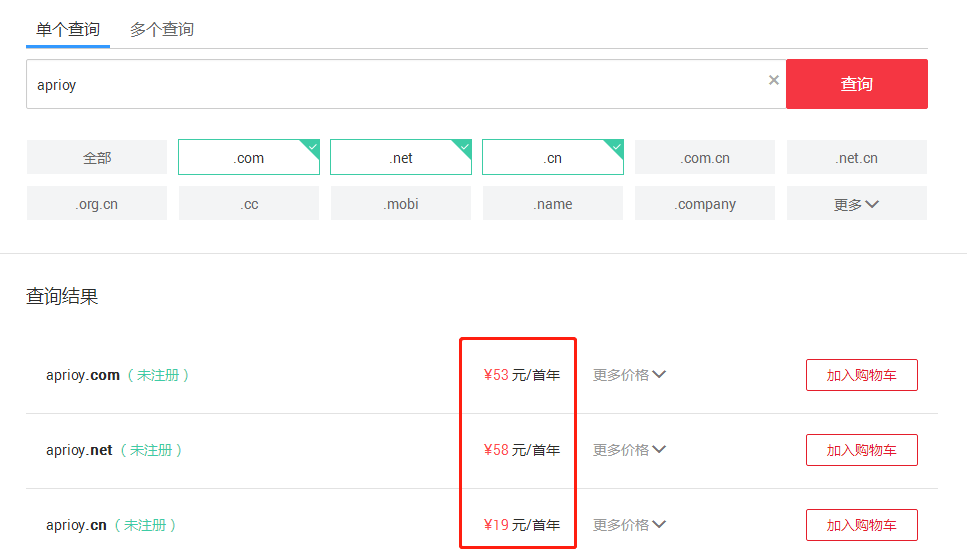Enable the .com.cn suffix option
The height and width of the screenshot is (556, 967).
click(705, 158)
